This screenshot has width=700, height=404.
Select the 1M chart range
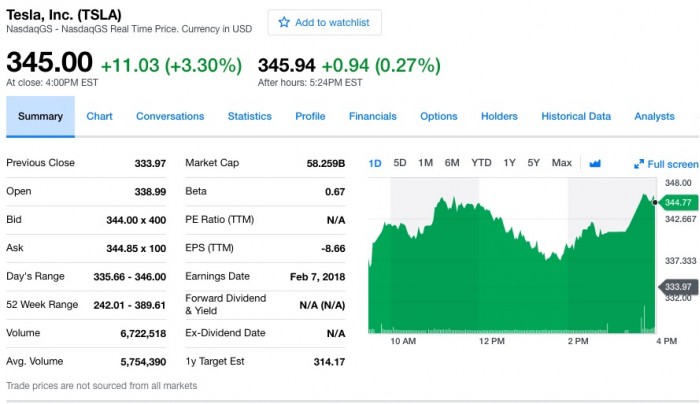[x=425, y=163]
